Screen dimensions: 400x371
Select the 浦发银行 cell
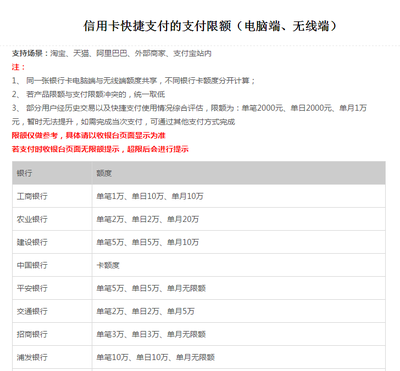click(52, 357)
